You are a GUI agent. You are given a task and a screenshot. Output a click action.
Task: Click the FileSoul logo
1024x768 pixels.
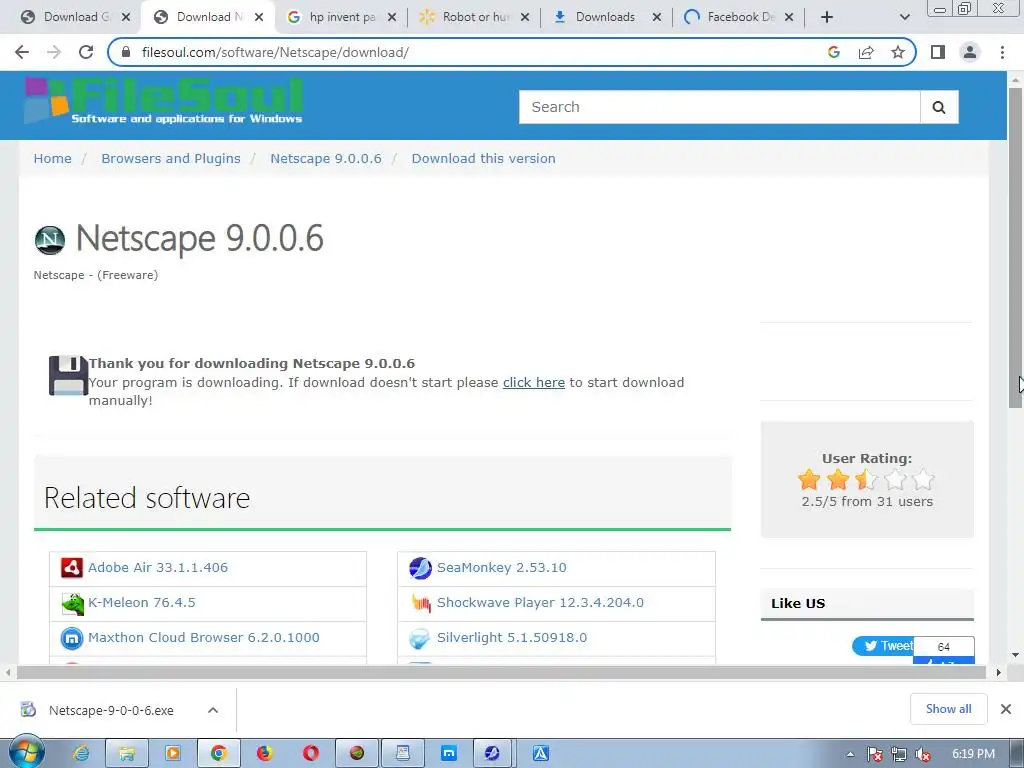[x=163, y=101]
